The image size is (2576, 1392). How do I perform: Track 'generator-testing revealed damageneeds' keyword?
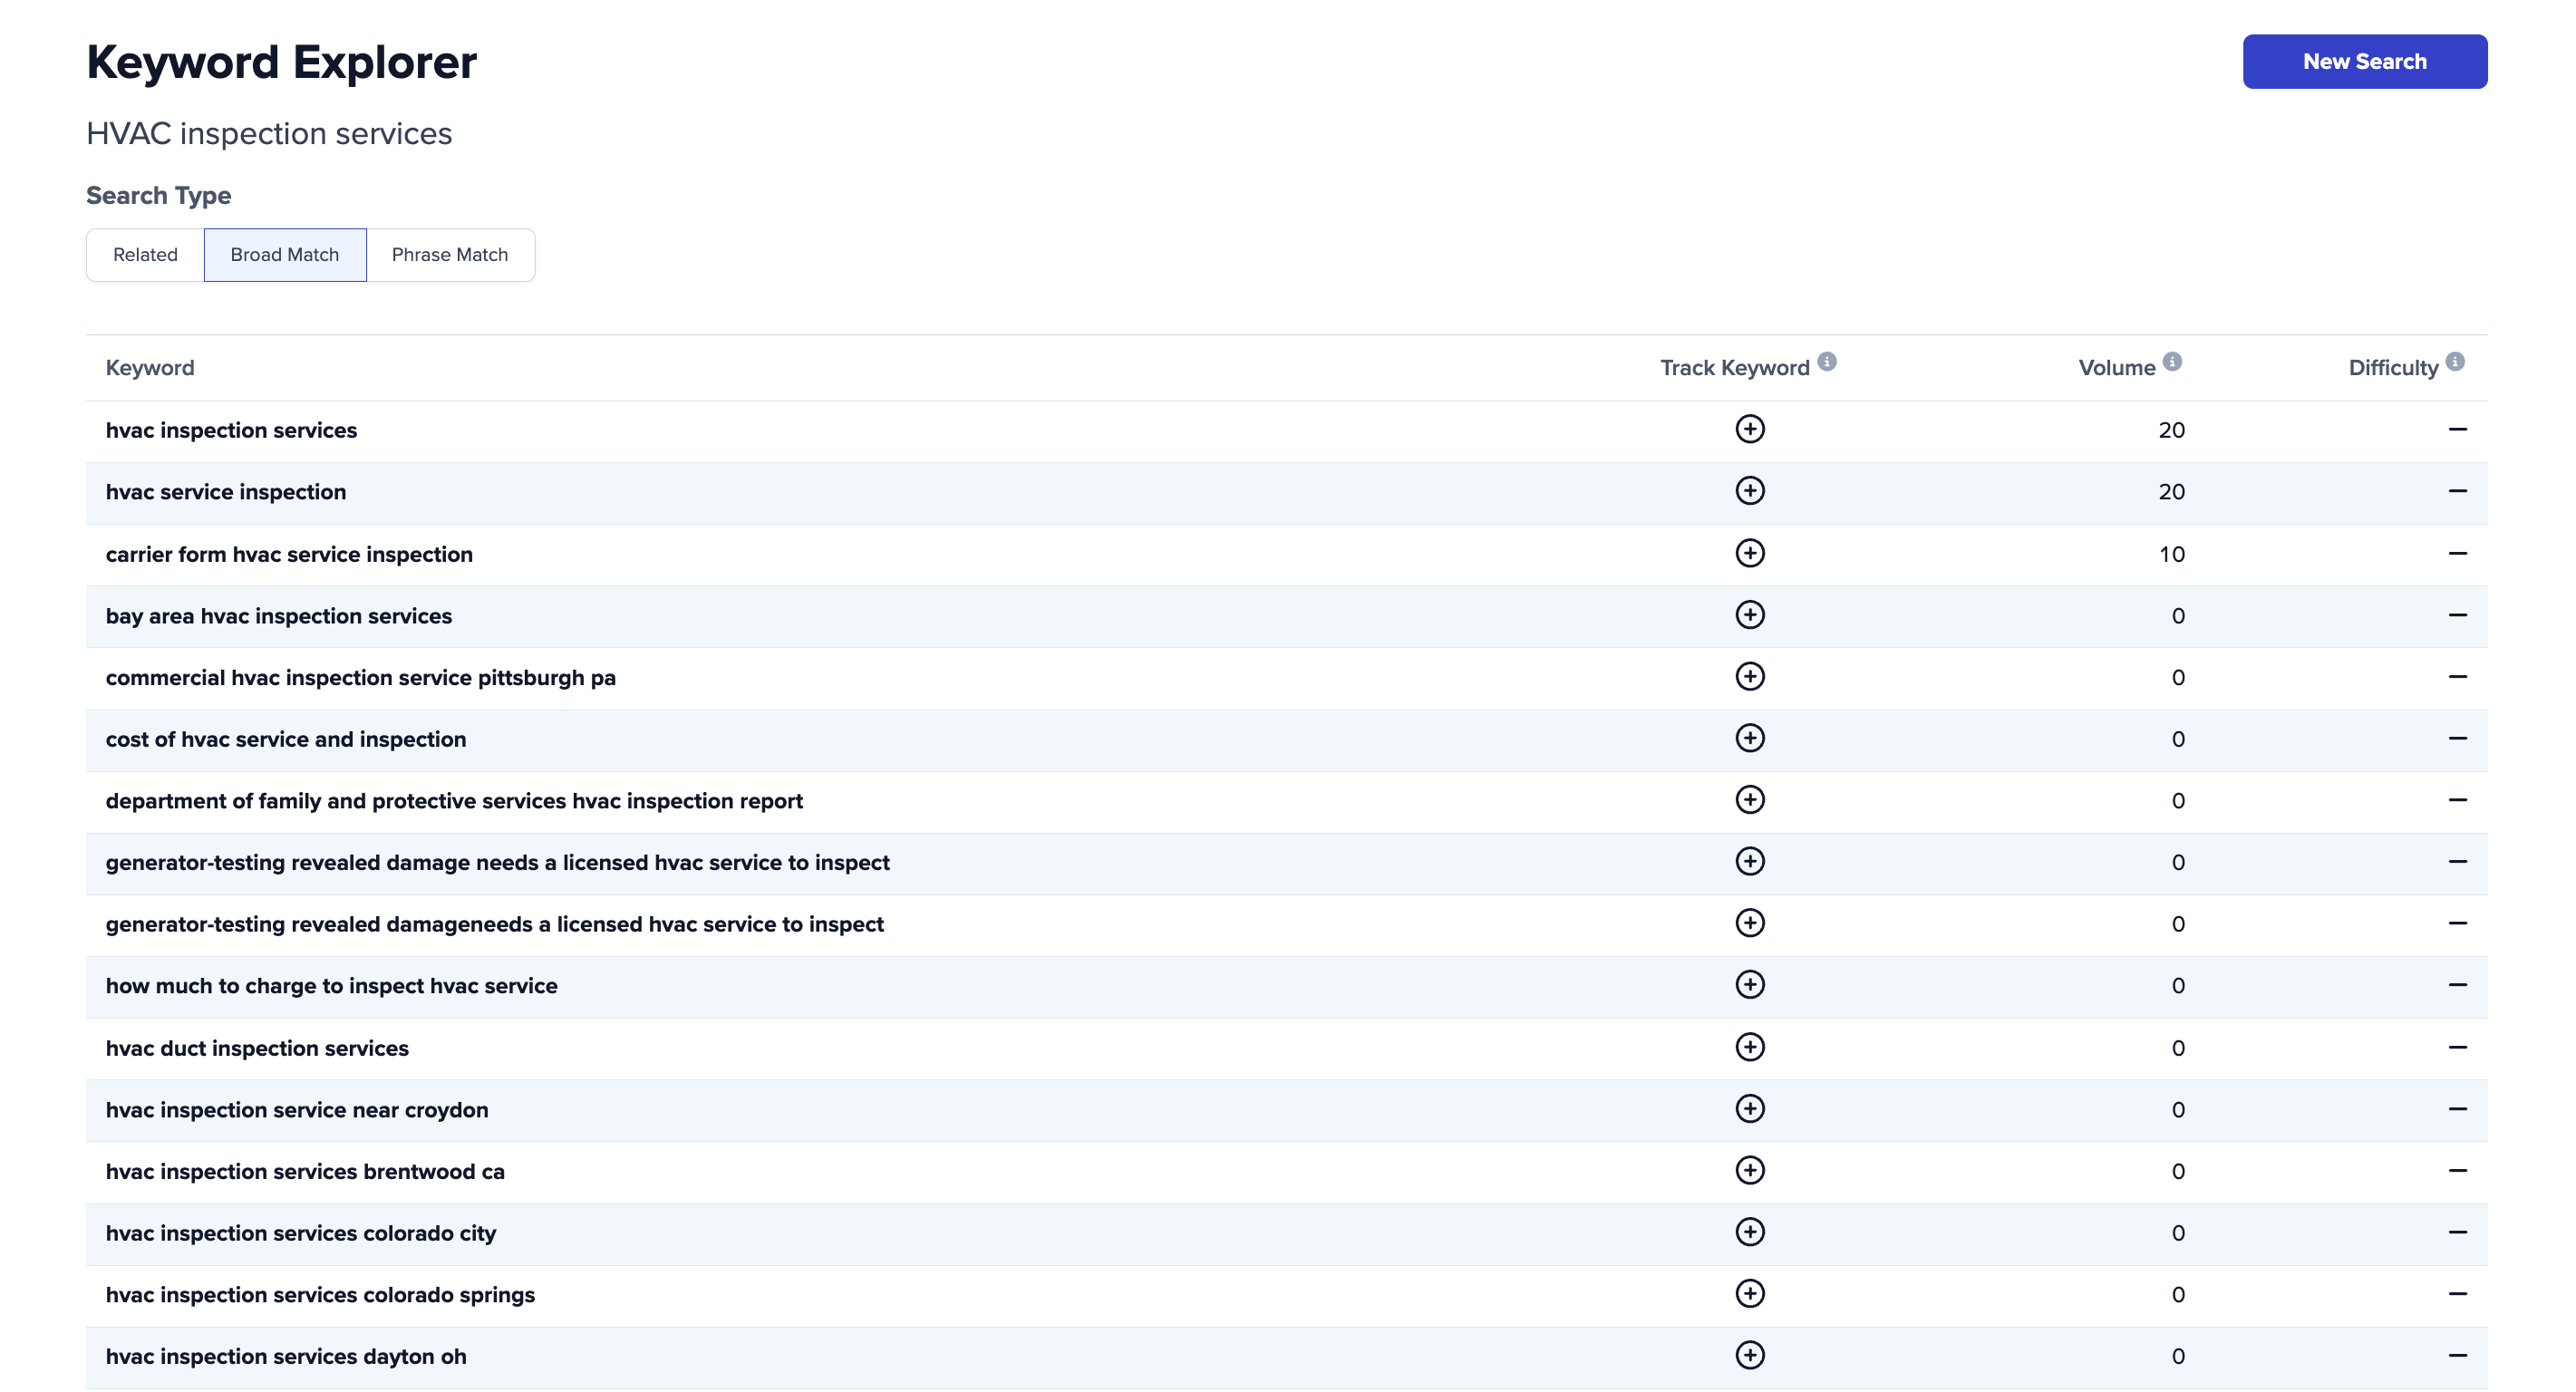[1749, 923]
